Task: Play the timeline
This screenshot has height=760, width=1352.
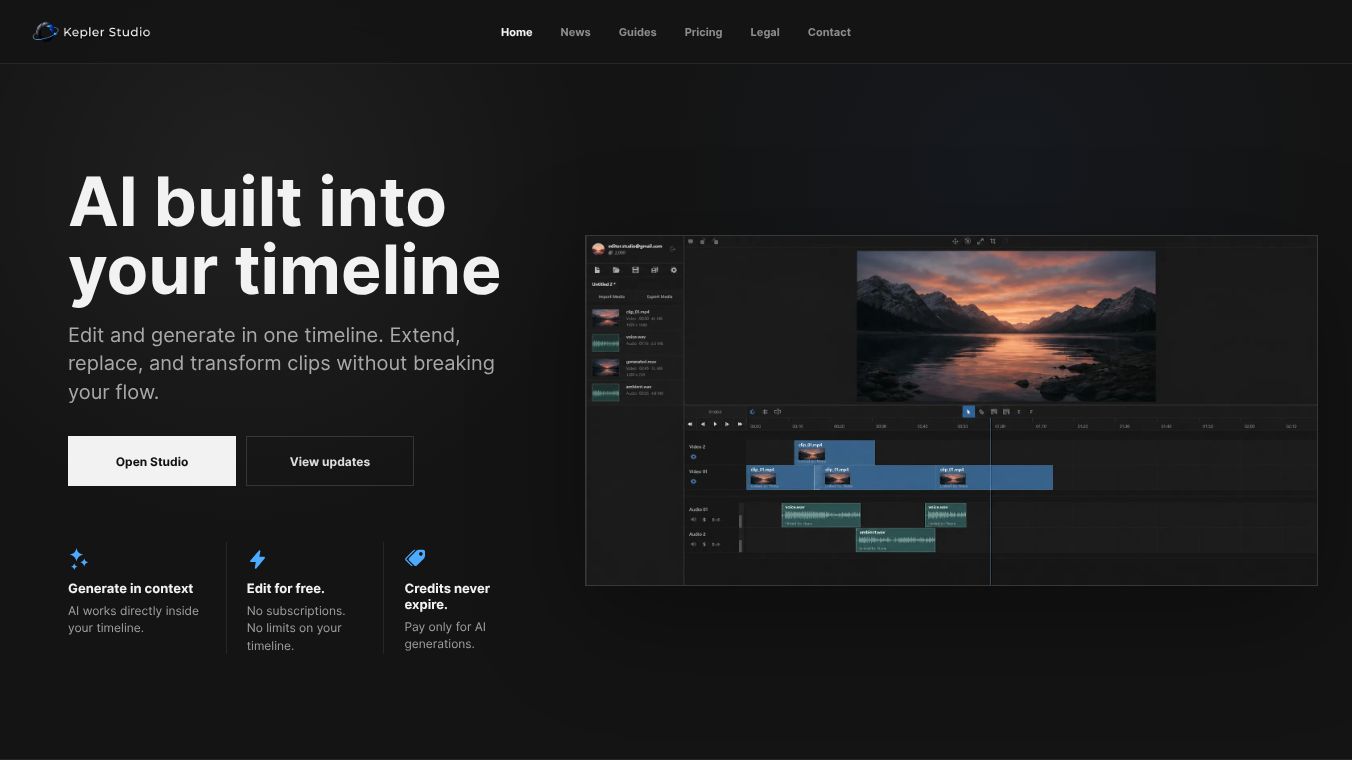Action: tap(715, 424)
